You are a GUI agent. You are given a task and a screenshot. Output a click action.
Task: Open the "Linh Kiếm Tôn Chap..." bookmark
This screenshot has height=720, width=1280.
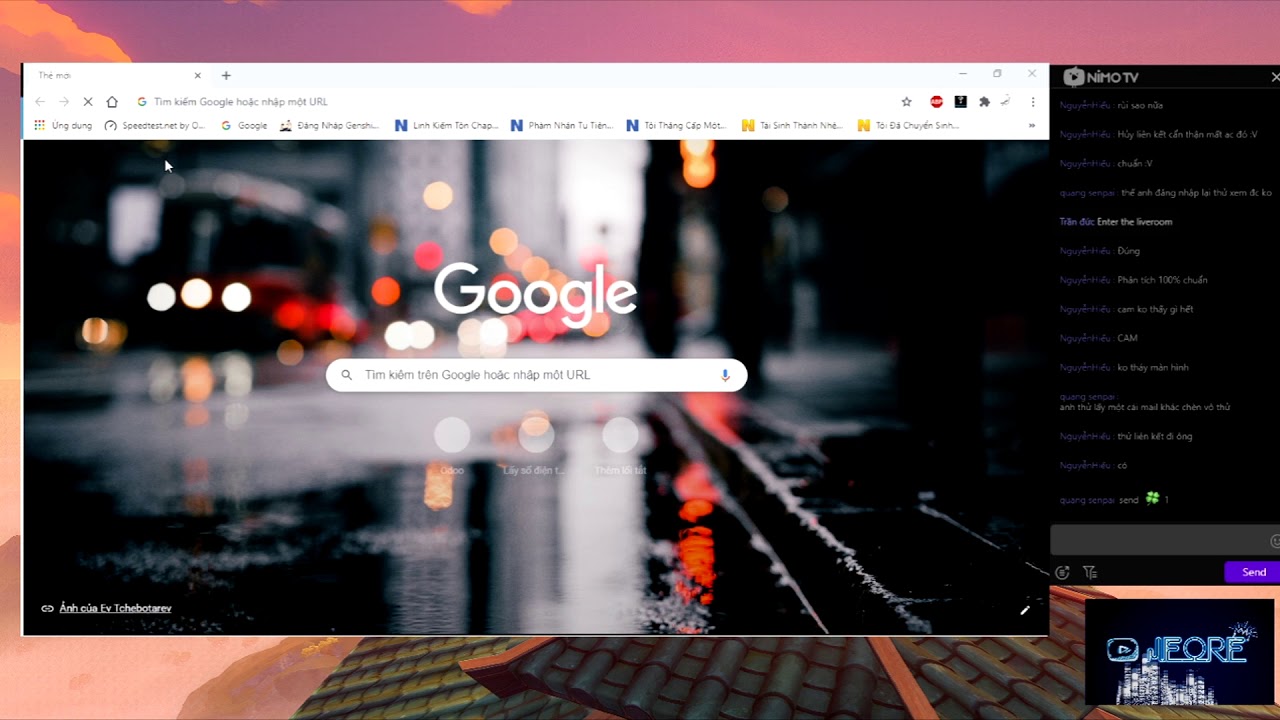click(446, 126)
